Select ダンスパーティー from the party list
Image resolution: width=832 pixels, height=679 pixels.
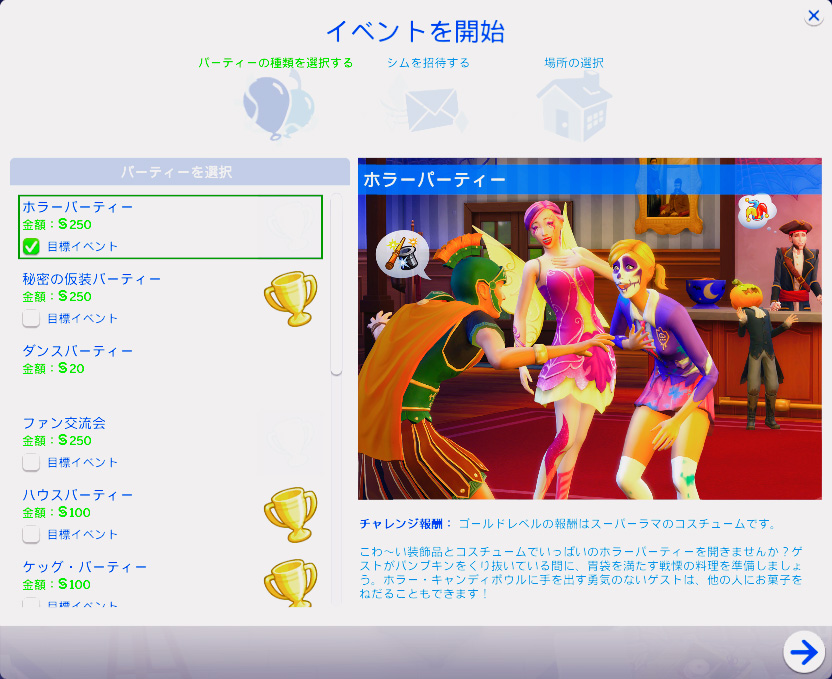78,351
